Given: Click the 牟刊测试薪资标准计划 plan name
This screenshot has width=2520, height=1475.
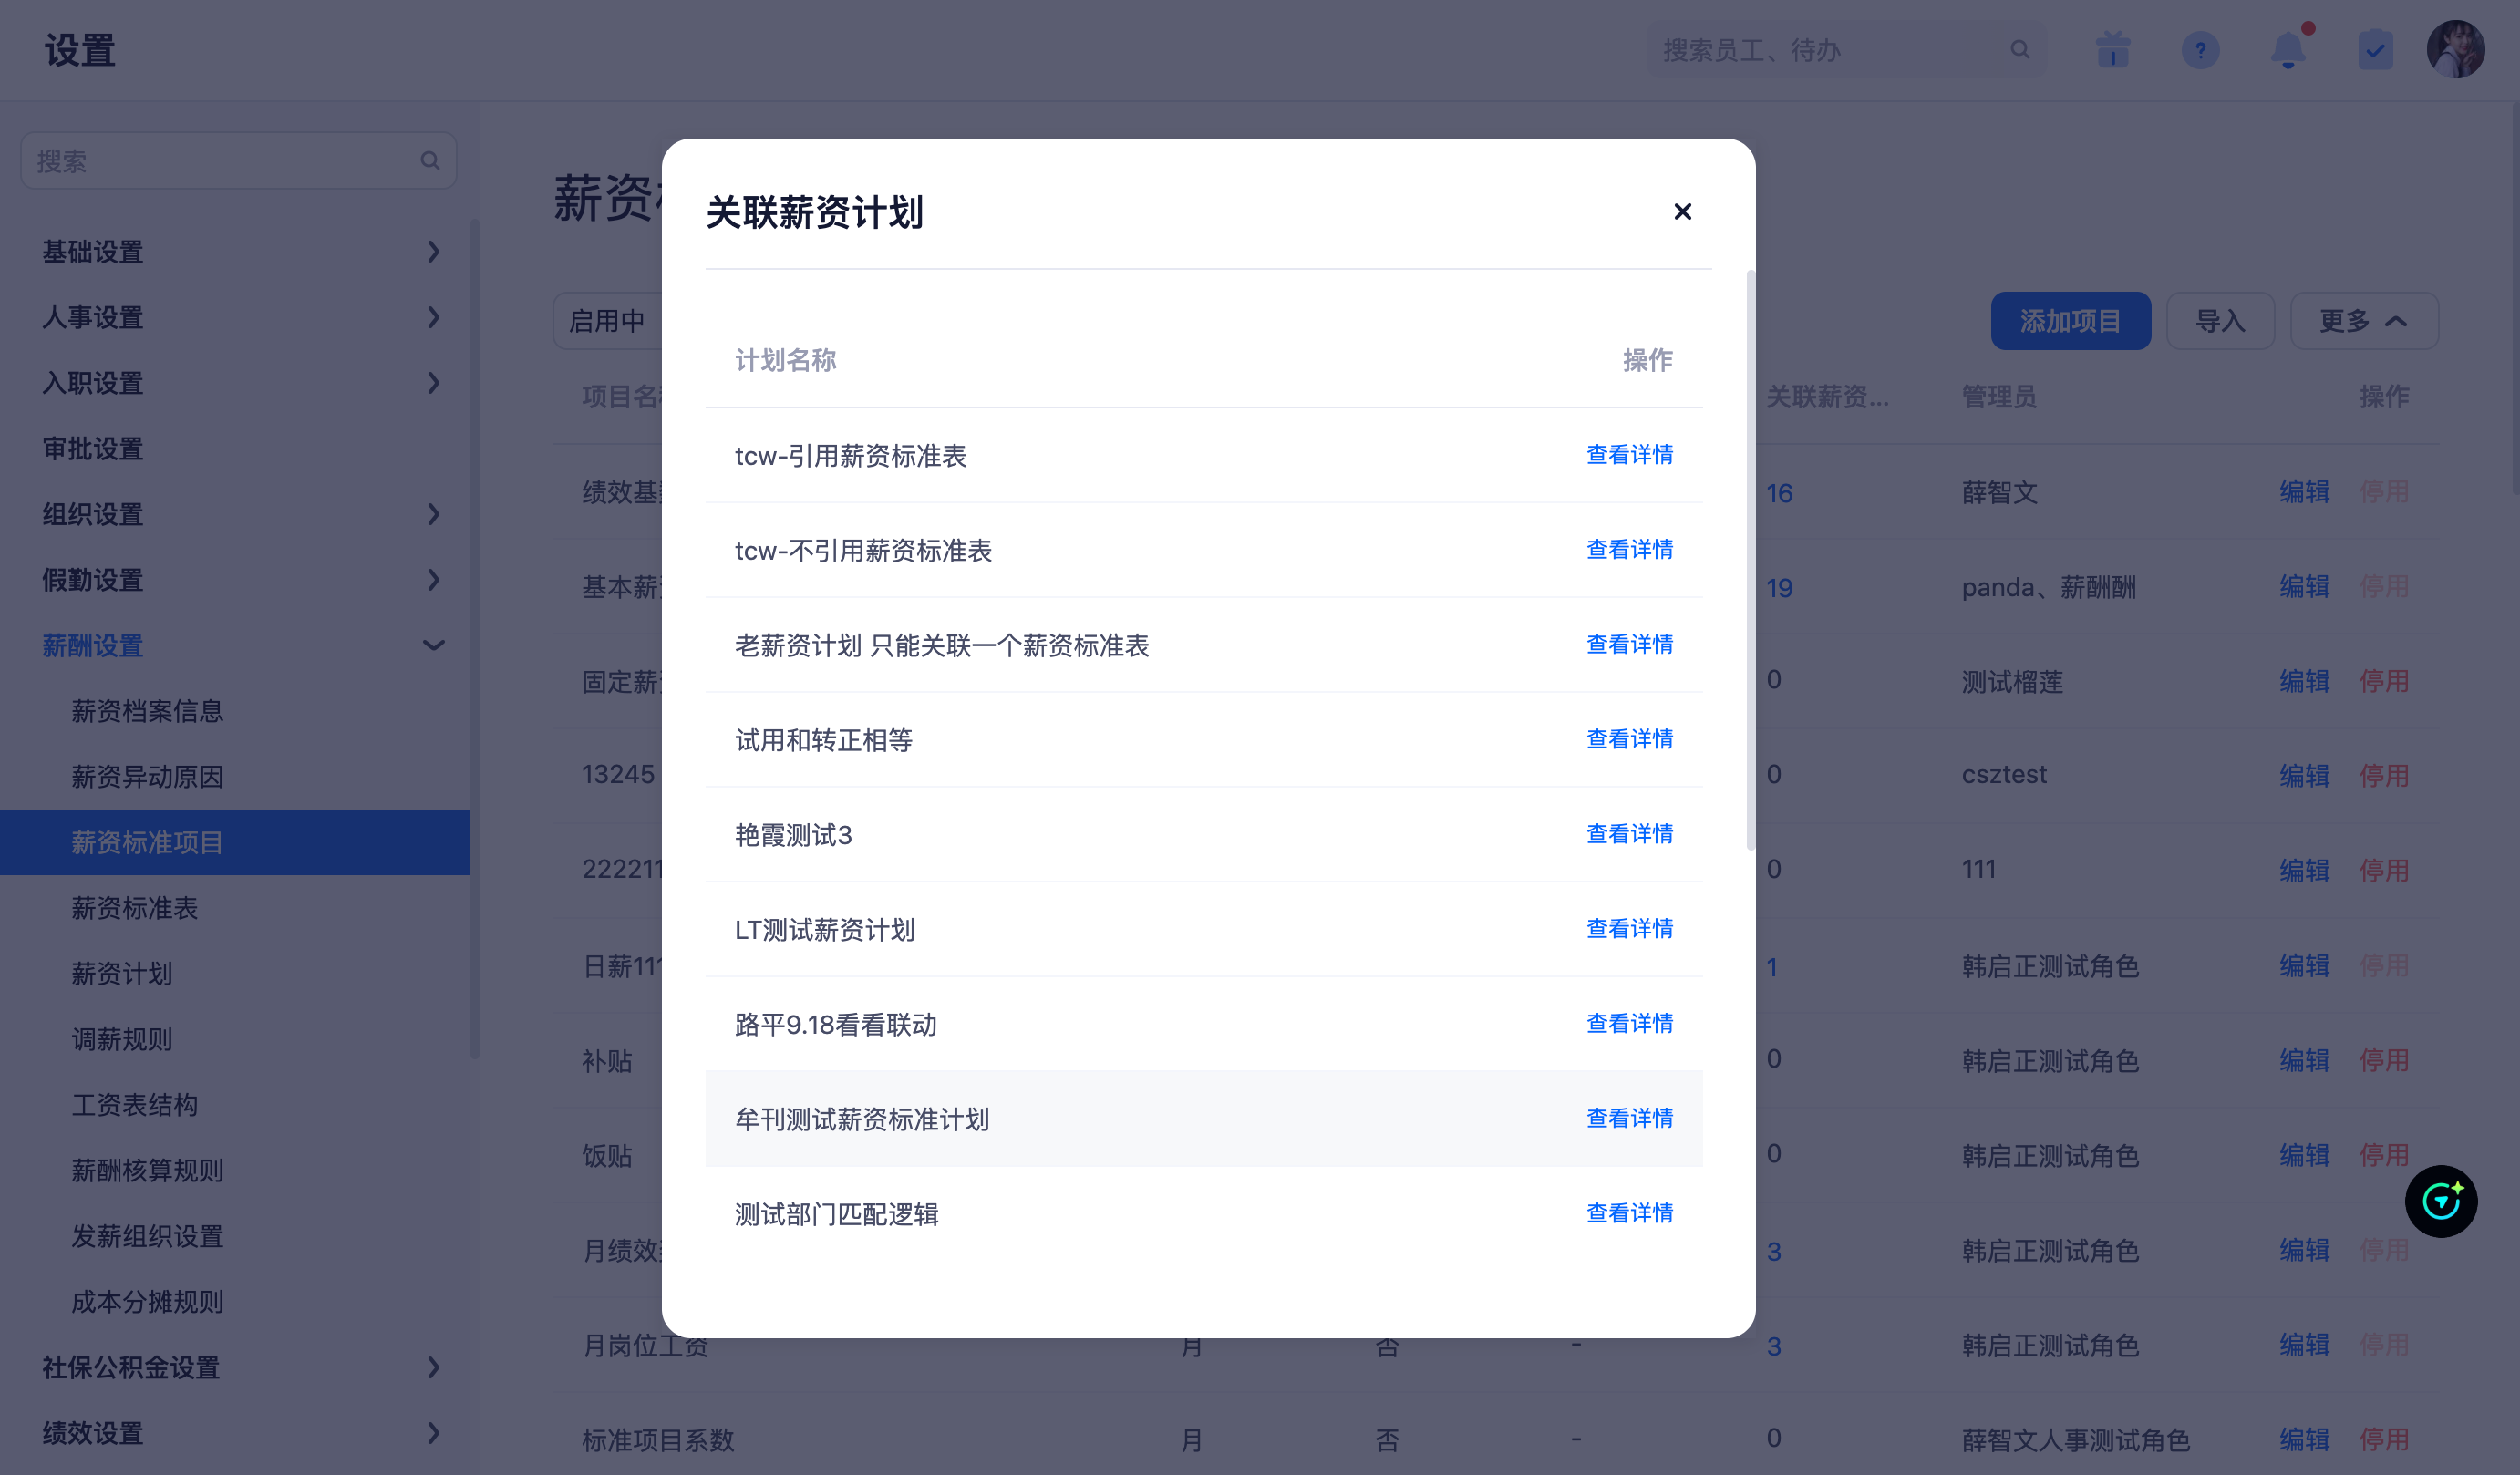Looking at the screenshot, I should point(862,1119).
